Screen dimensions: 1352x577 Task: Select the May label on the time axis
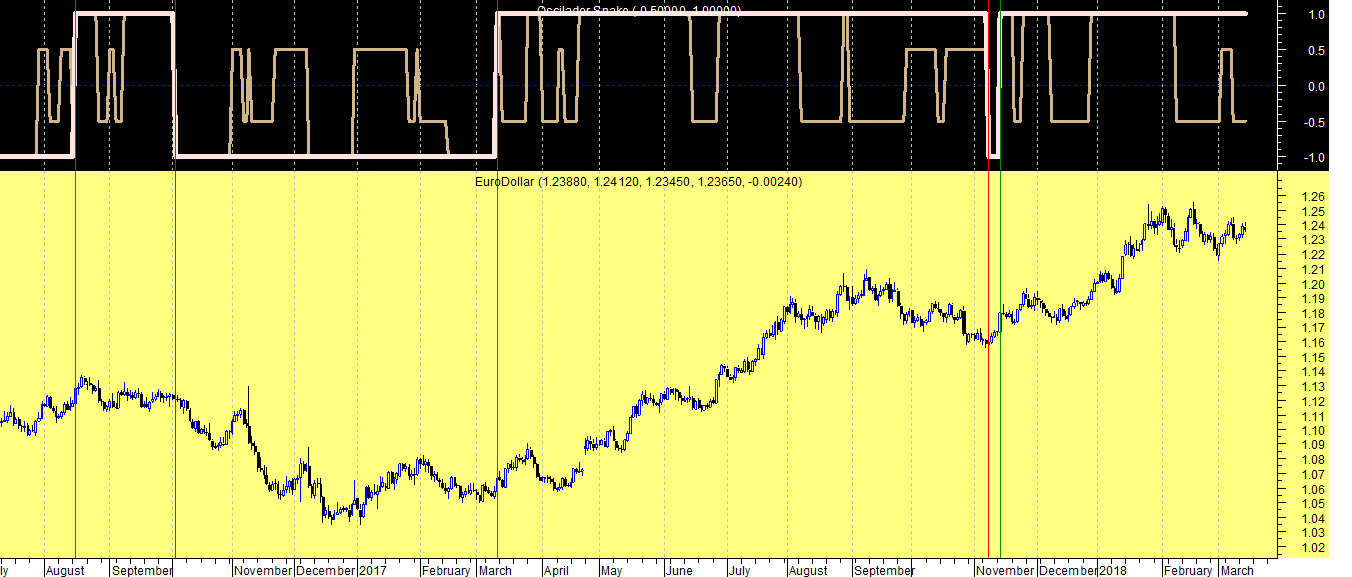click(x=611, y=570)
